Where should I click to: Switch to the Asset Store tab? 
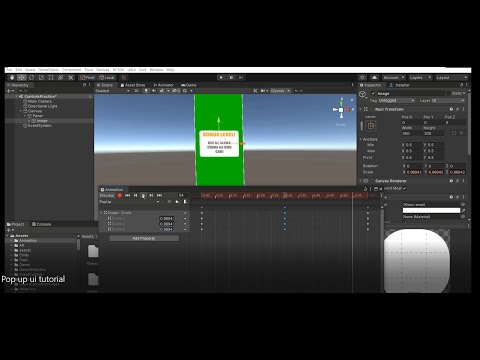[x=133, y=85]
